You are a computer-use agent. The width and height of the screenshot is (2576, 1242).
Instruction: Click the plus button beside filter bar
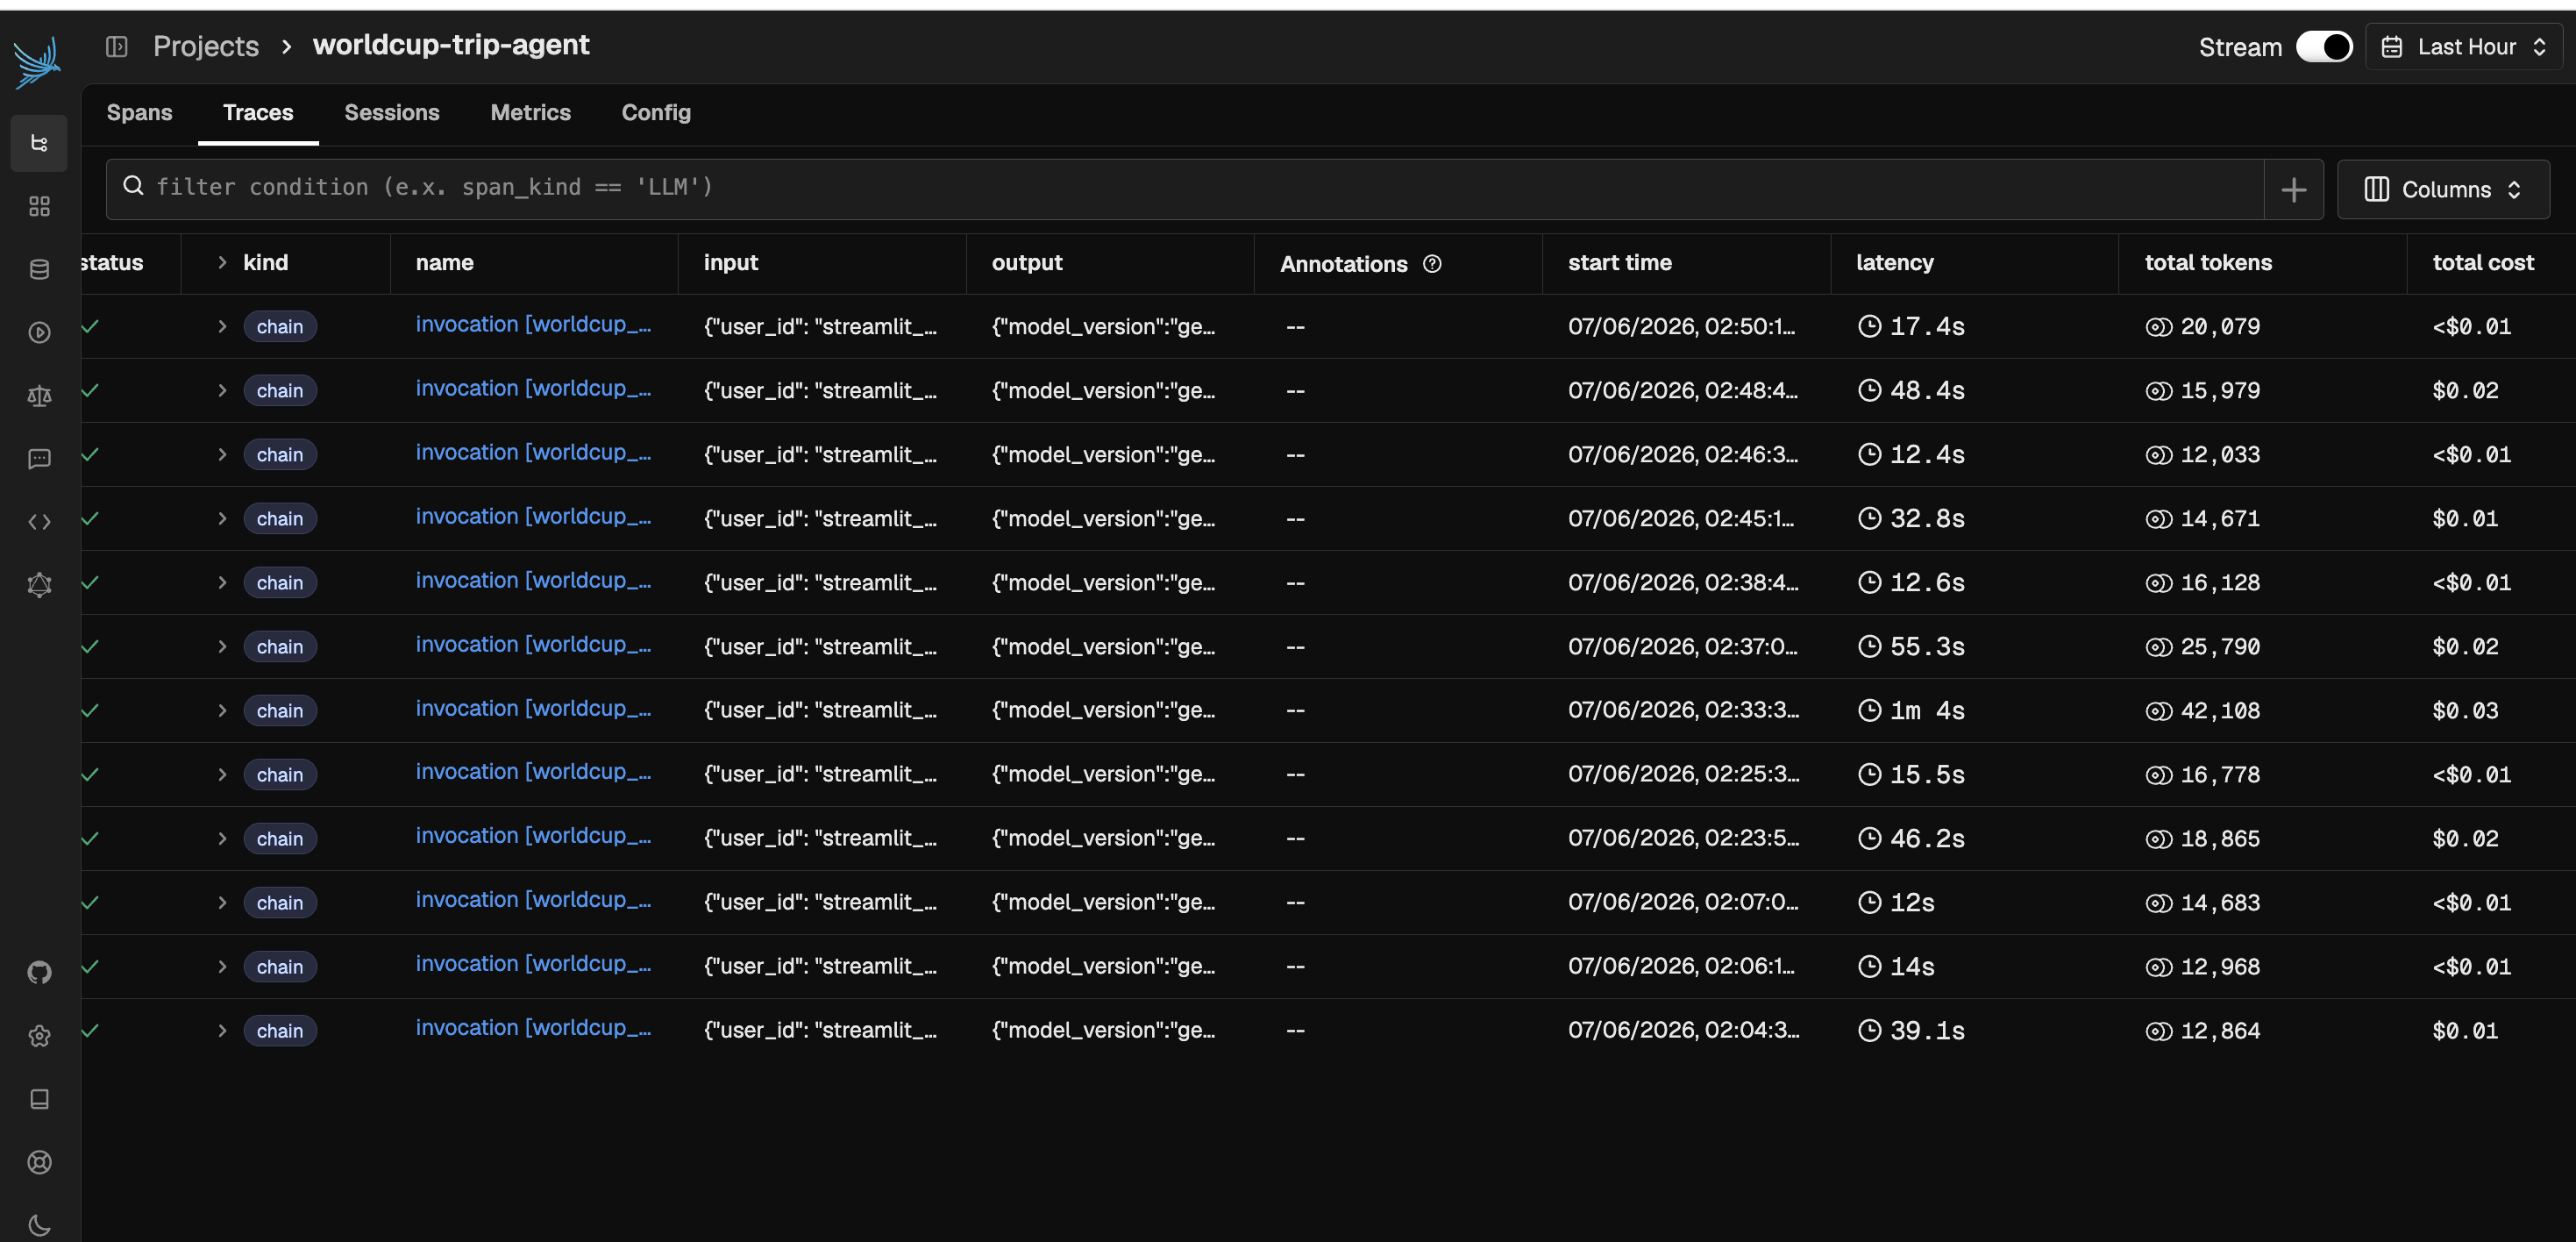click(2293, 189)
